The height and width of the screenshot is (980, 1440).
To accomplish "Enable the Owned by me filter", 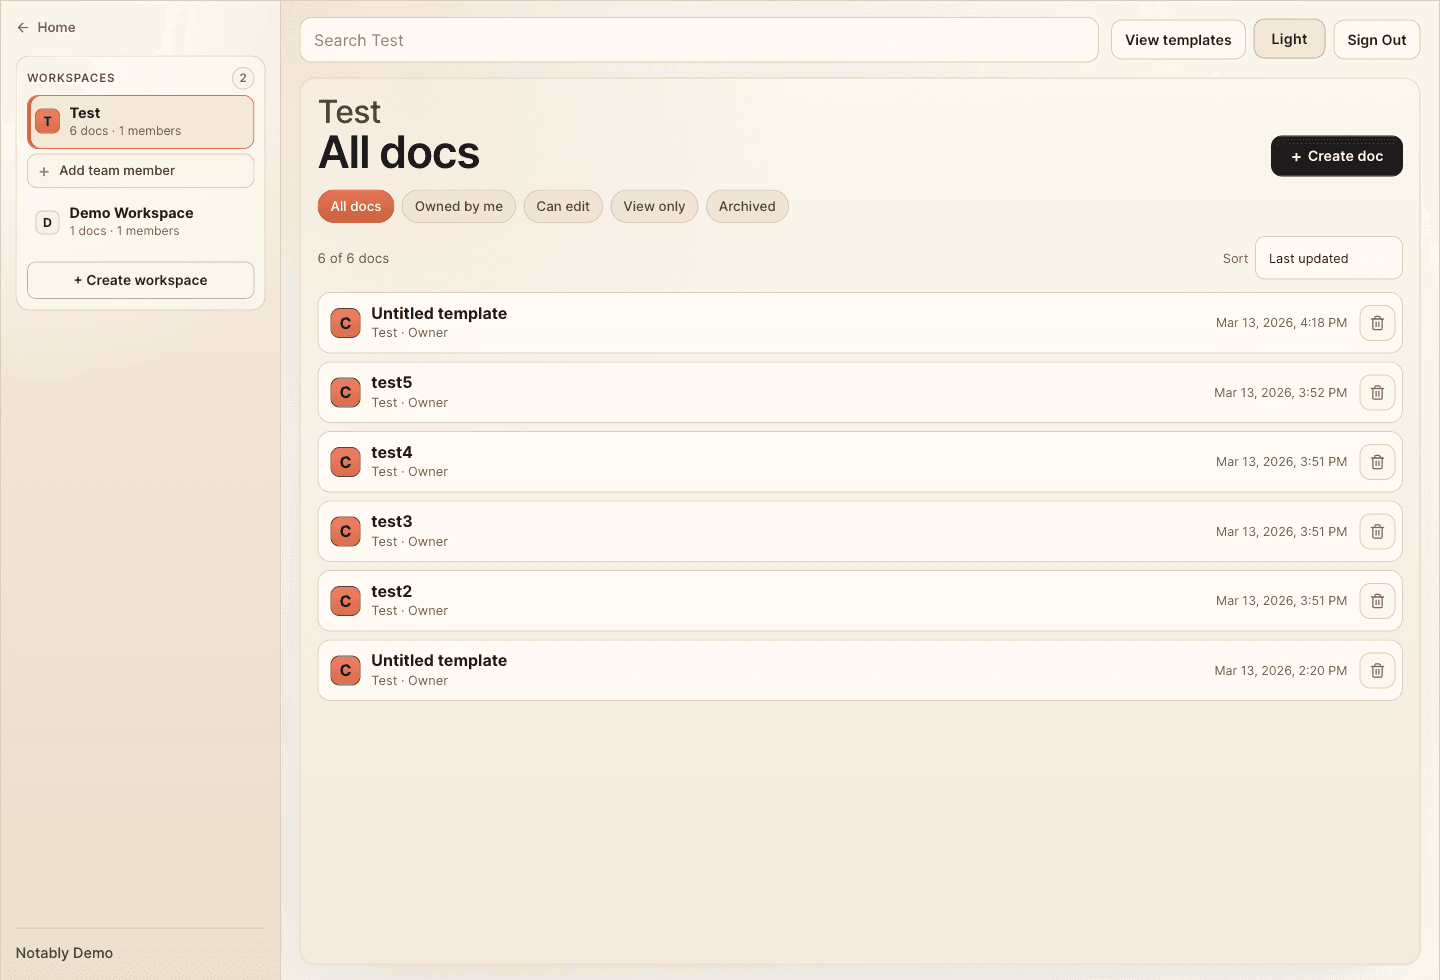I will coord(458,206).
